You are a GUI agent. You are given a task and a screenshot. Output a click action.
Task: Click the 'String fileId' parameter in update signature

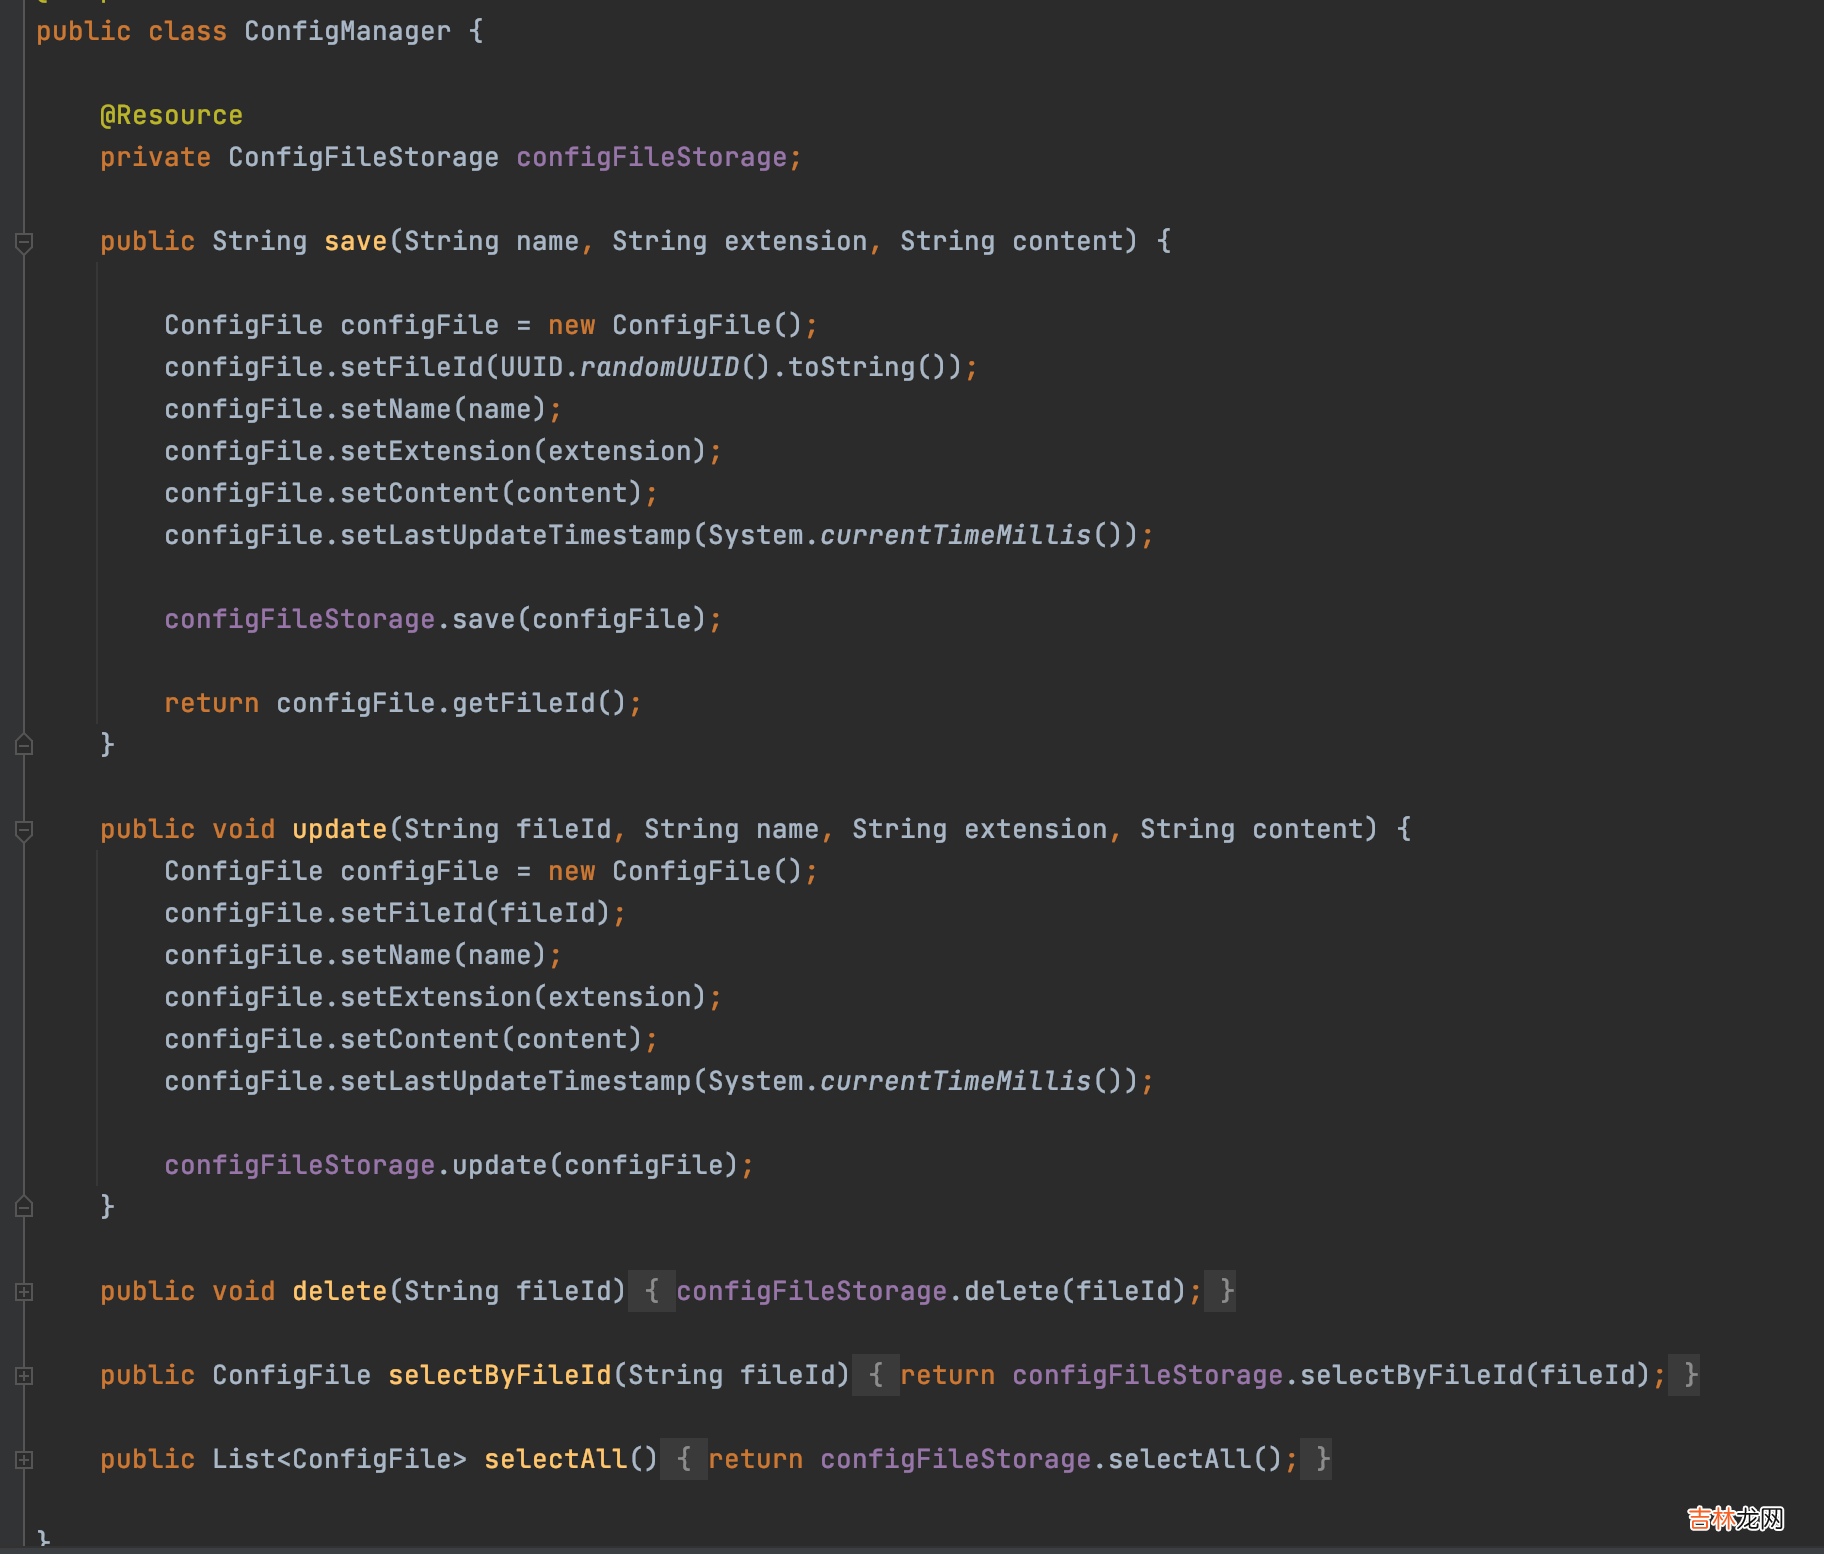click(x=507, y=830)
